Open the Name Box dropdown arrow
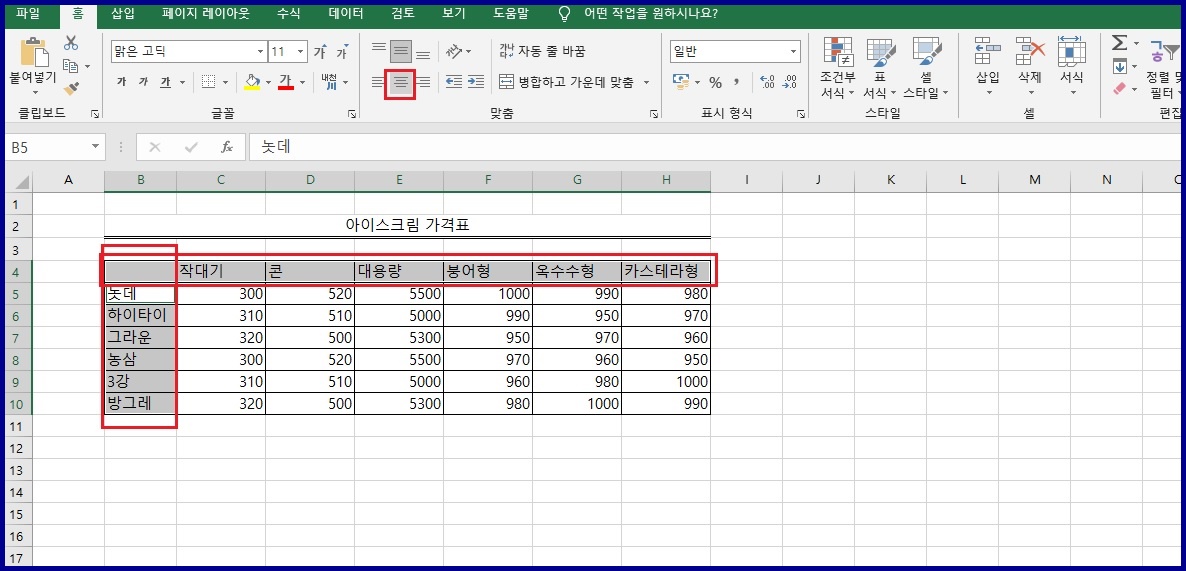The image size is (1186, 571). (x=95, y=147)
